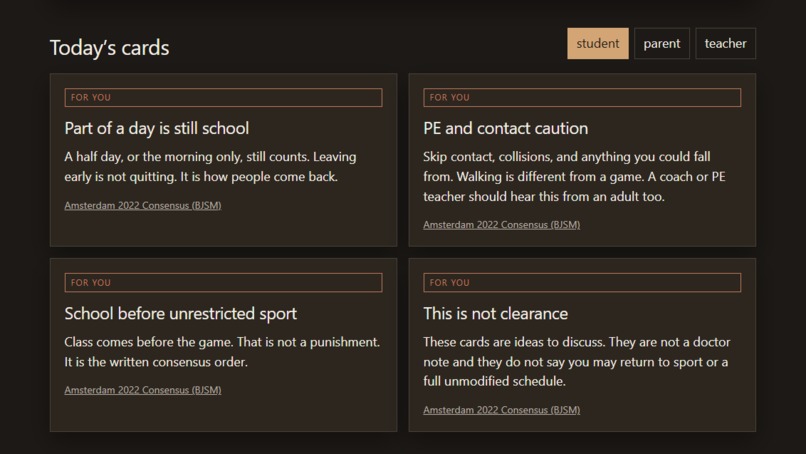806x454 pixels.
Task: Click the 'School before unrestricted sport' title
Action: [x=180, y=314]
